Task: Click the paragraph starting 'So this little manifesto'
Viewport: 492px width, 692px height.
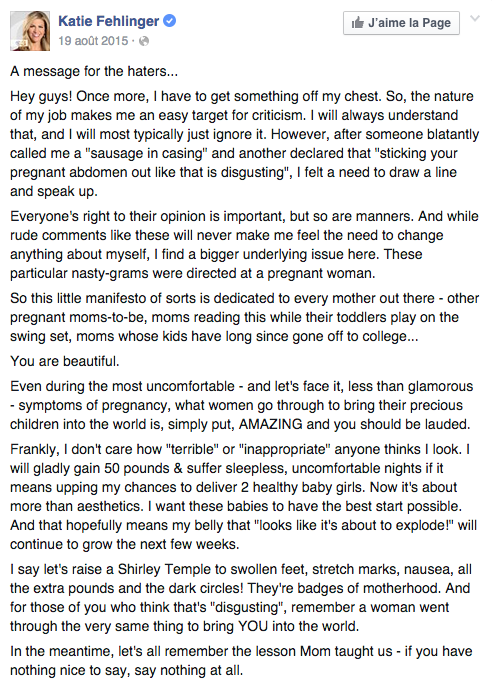Action: coord(244,317)
